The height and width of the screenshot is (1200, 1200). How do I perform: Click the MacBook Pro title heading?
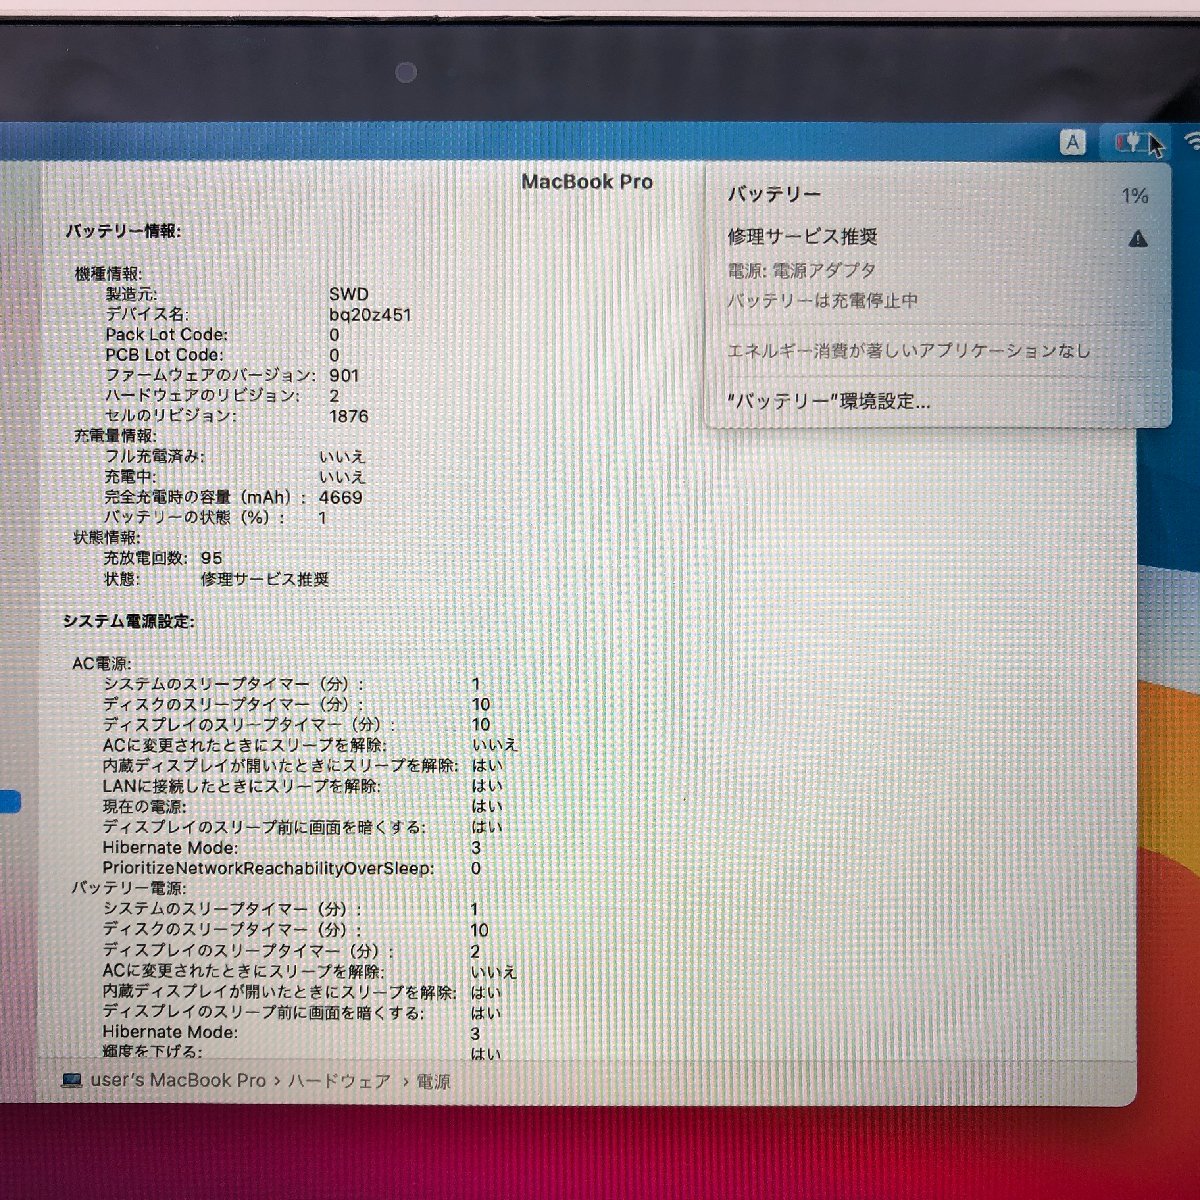(x=587, y=182)
